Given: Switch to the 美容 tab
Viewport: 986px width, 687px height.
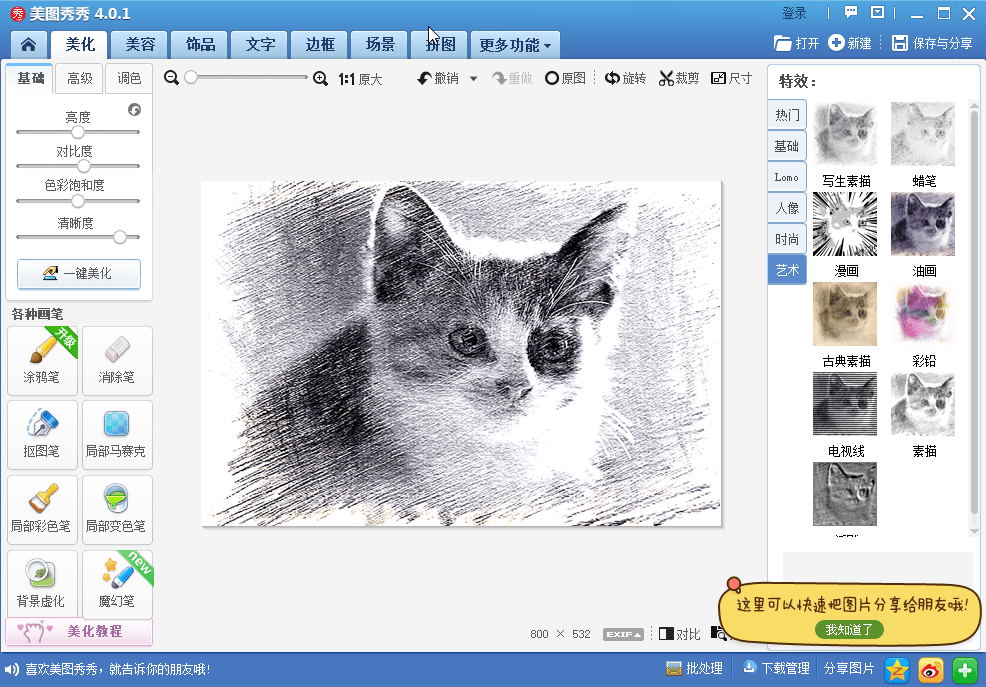Looking at the screenshot, I should [140, 45].
